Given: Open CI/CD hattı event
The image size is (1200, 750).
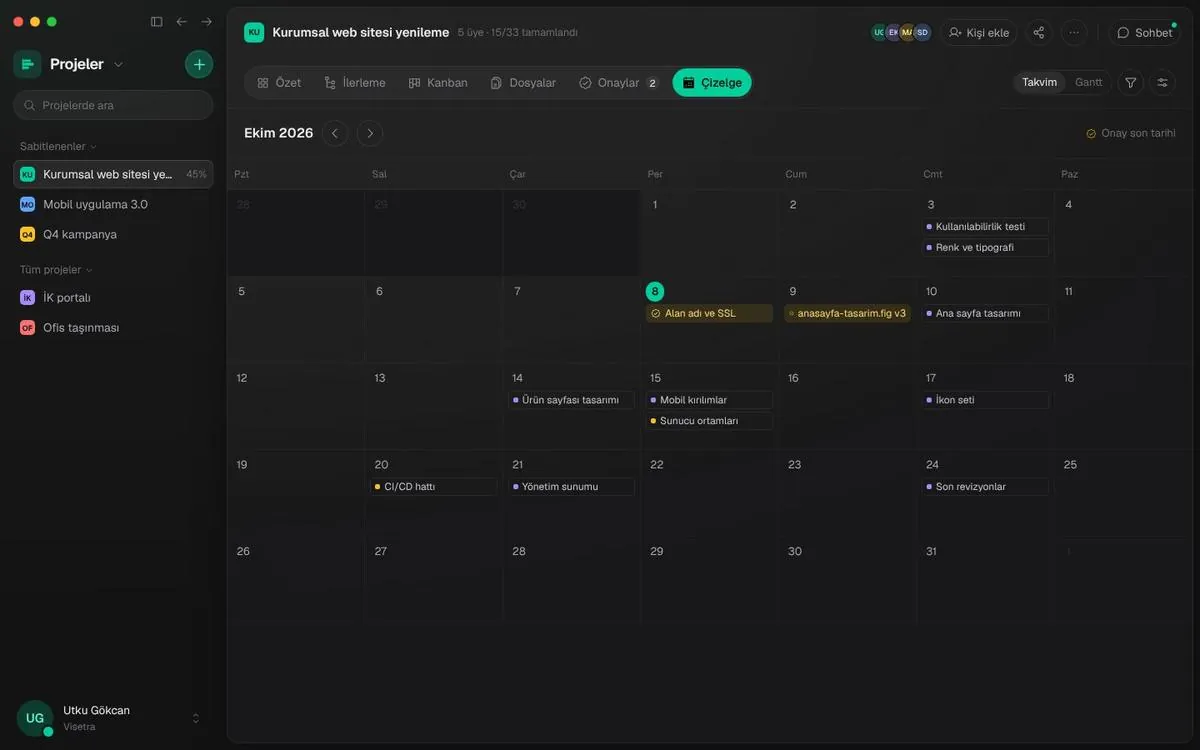Looking at the screenshot, I should tap(433, 487).
